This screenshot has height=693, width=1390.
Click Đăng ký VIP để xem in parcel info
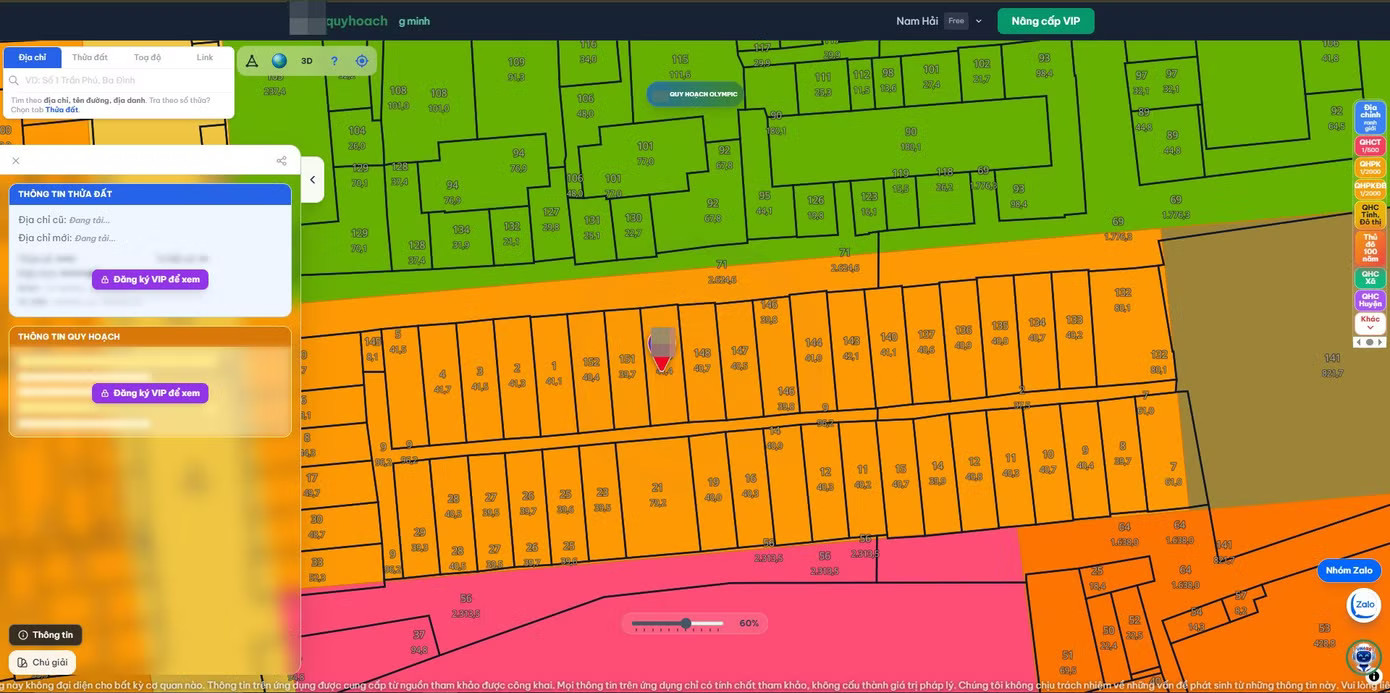pos(150,279)
